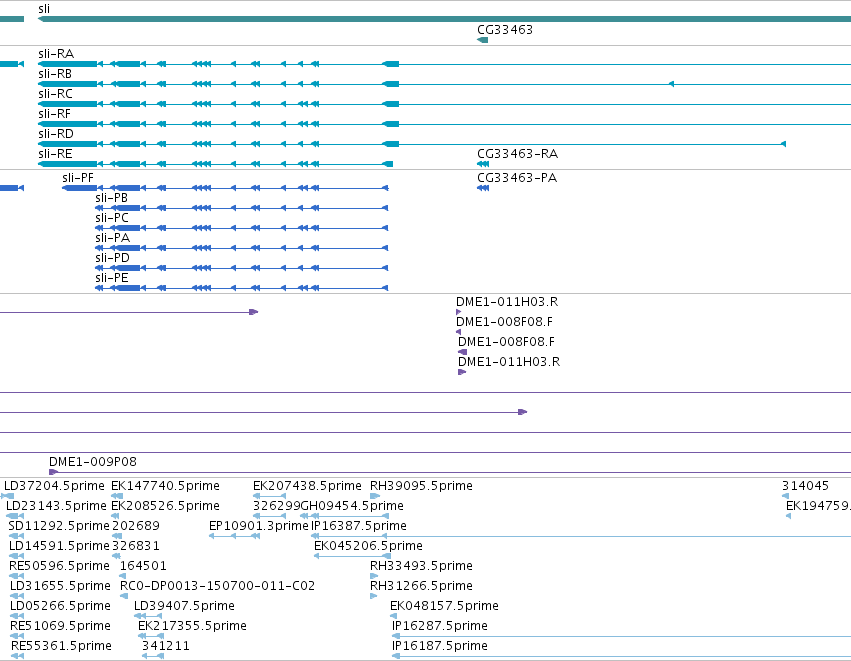Click the LD14591.5prime EST label

click(60, 546)
